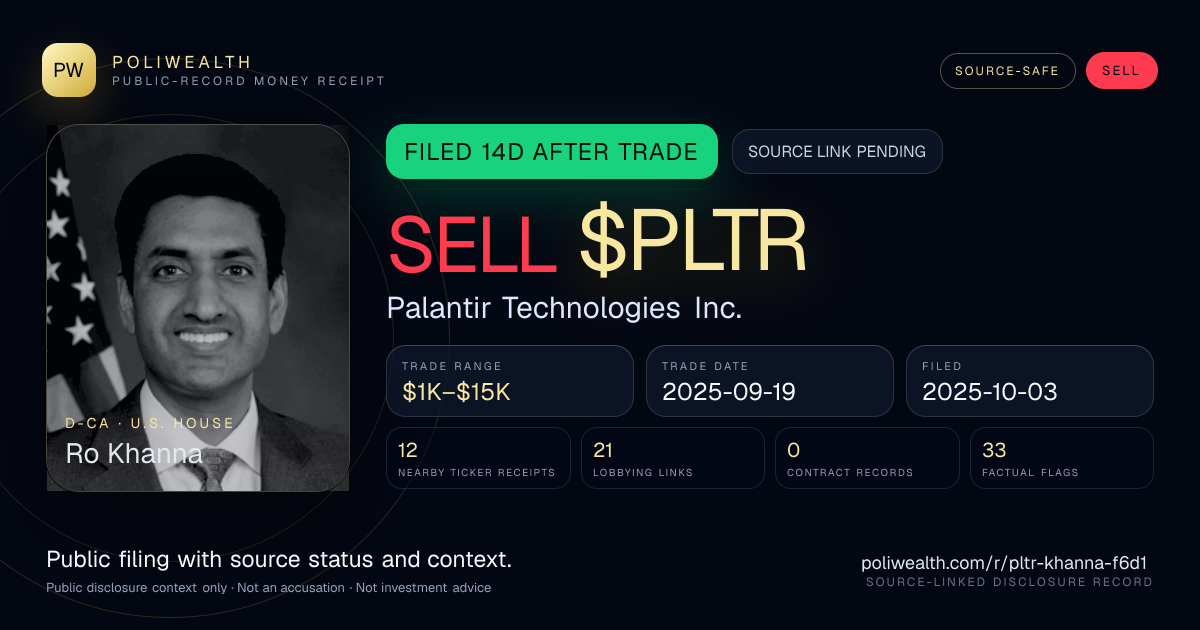The height and width of the screenshot is (630, 1200).
Task: Select Palantir Technologies Inc. company name
Action: (564, 308)
